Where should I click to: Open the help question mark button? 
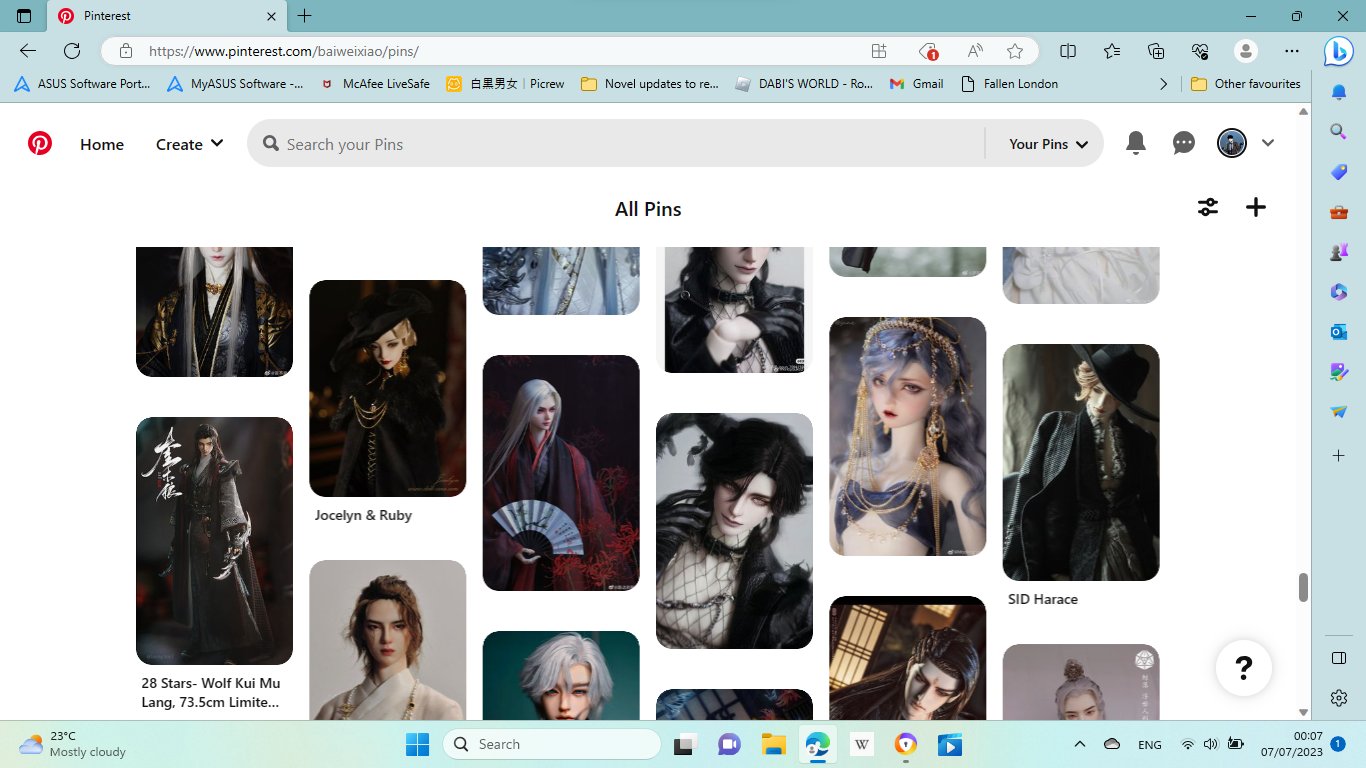(1243, 667)
